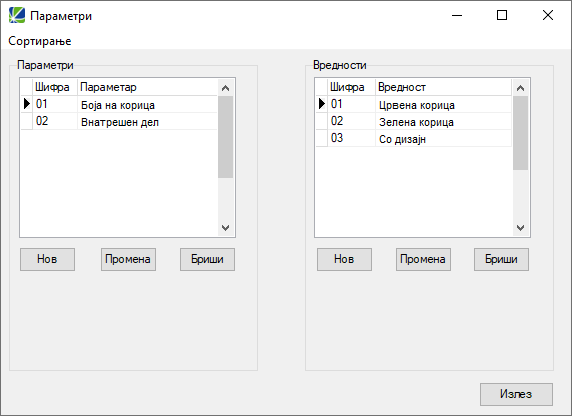
Task: Click down arrow of Вредности list scrollbar
Action: click(x=521, y=228)
